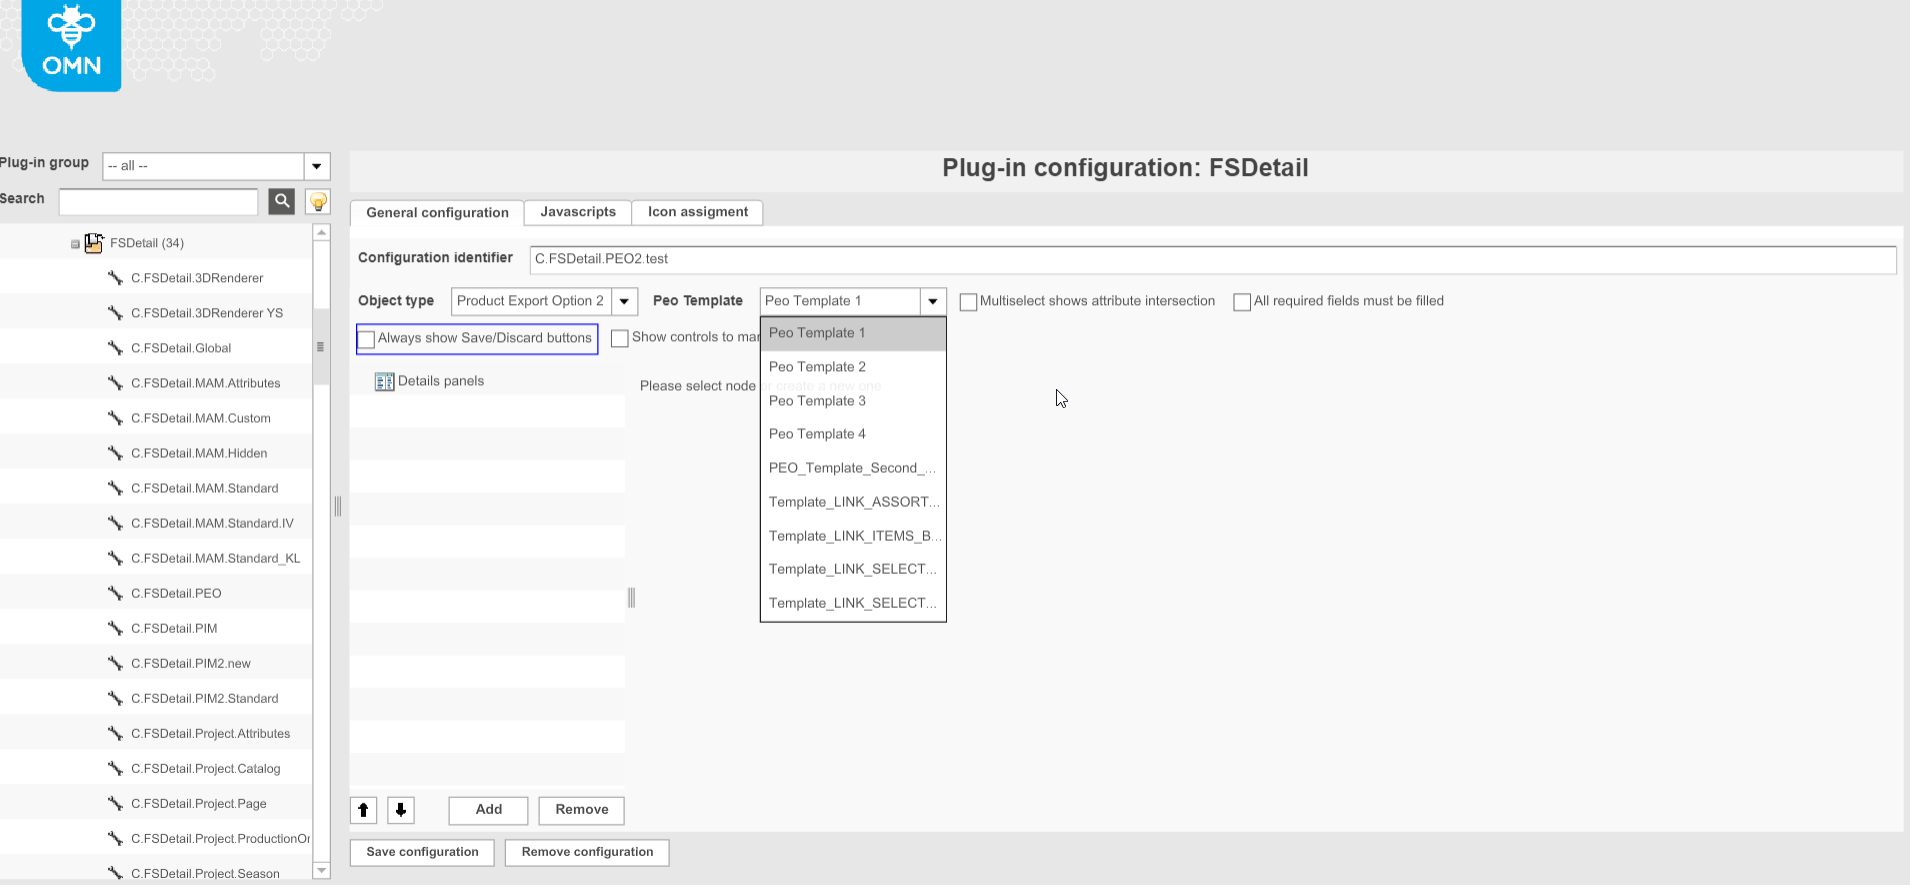Check All required fields must be filled
The width and height of the screenshot is (1910, 885).
[x=1242, y=302]
